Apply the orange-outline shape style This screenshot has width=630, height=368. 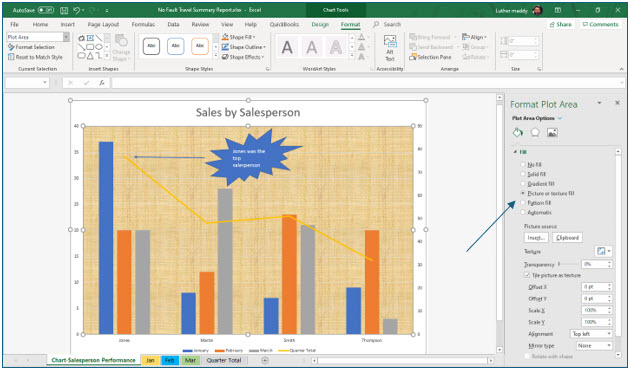coord(200,46)
